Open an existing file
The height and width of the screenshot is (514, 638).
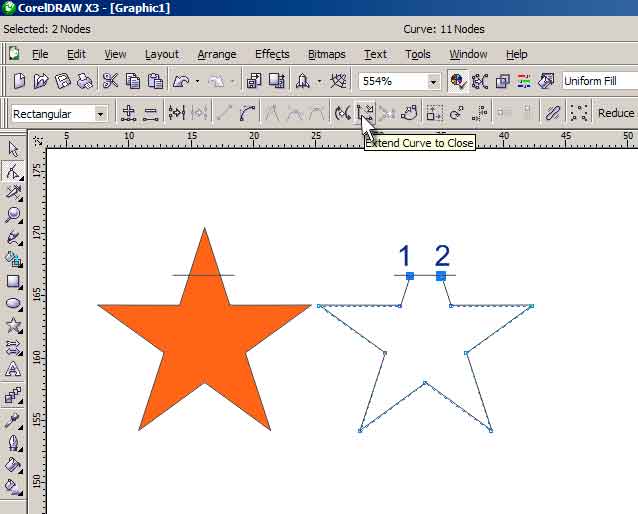coord(41,81)
